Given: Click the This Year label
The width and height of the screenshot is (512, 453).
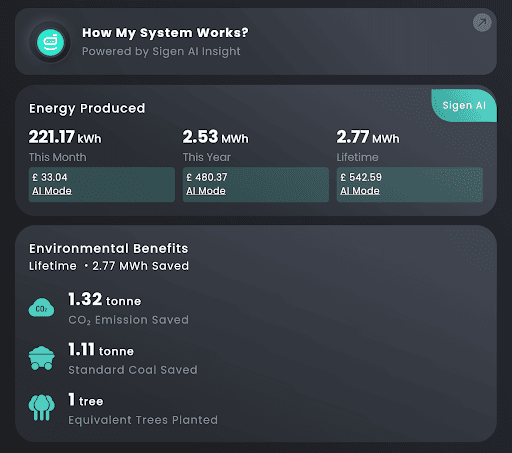Looking at the screenshot, I should [207, 157].
